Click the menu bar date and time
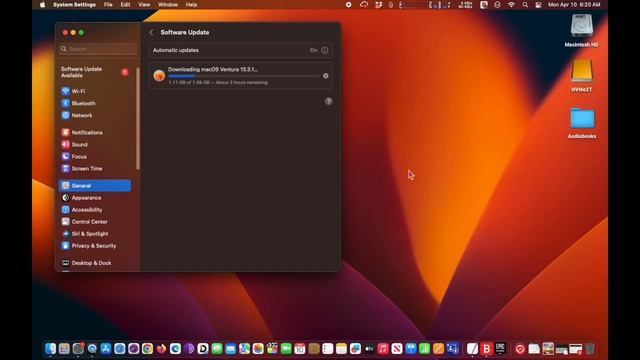This screenshot has height=360, width=640. (574, 5)
